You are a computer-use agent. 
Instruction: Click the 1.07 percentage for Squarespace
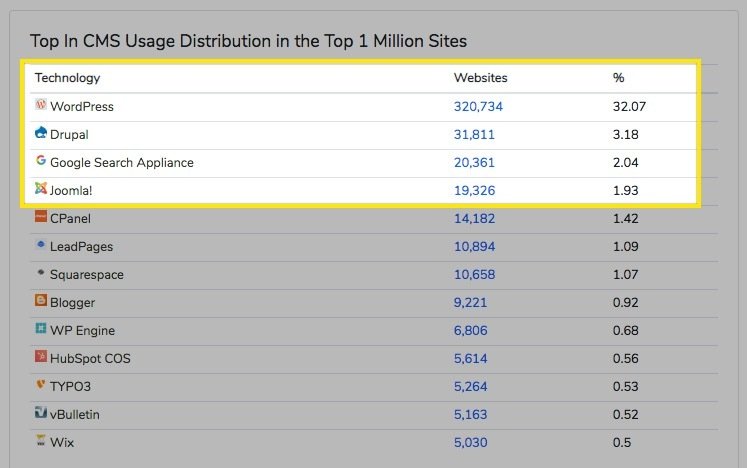click(x=626, y=275)
